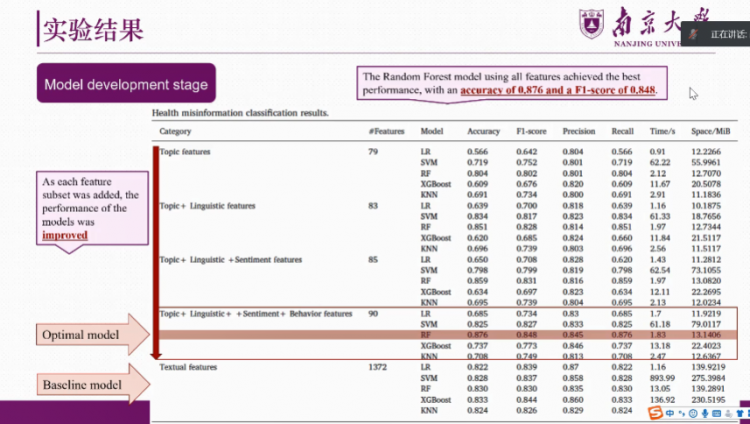Click the 实验结果 slide title
750x424 pixels.
(93, 30)
